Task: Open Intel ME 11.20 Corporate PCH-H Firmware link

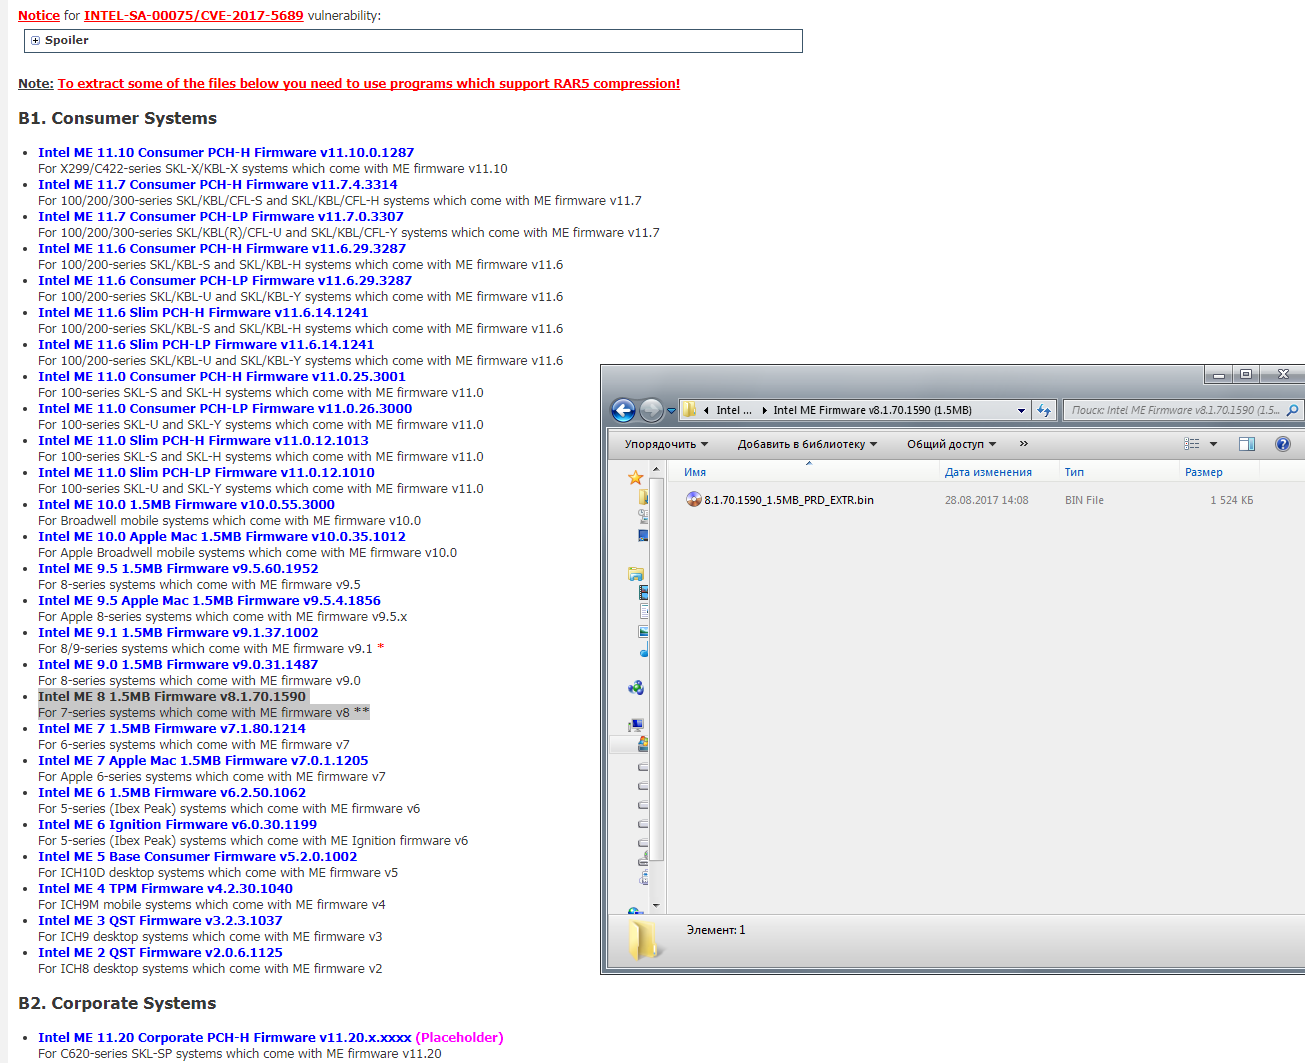Action: (x=225, y=1037)
